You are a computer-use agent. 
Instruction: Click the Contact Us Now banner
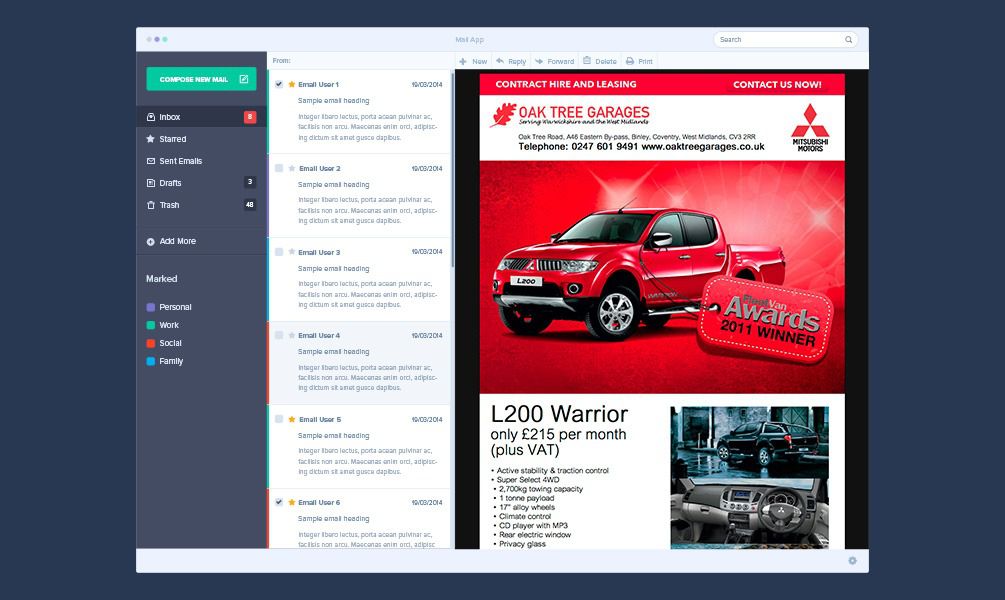click(x=777, y=84)
